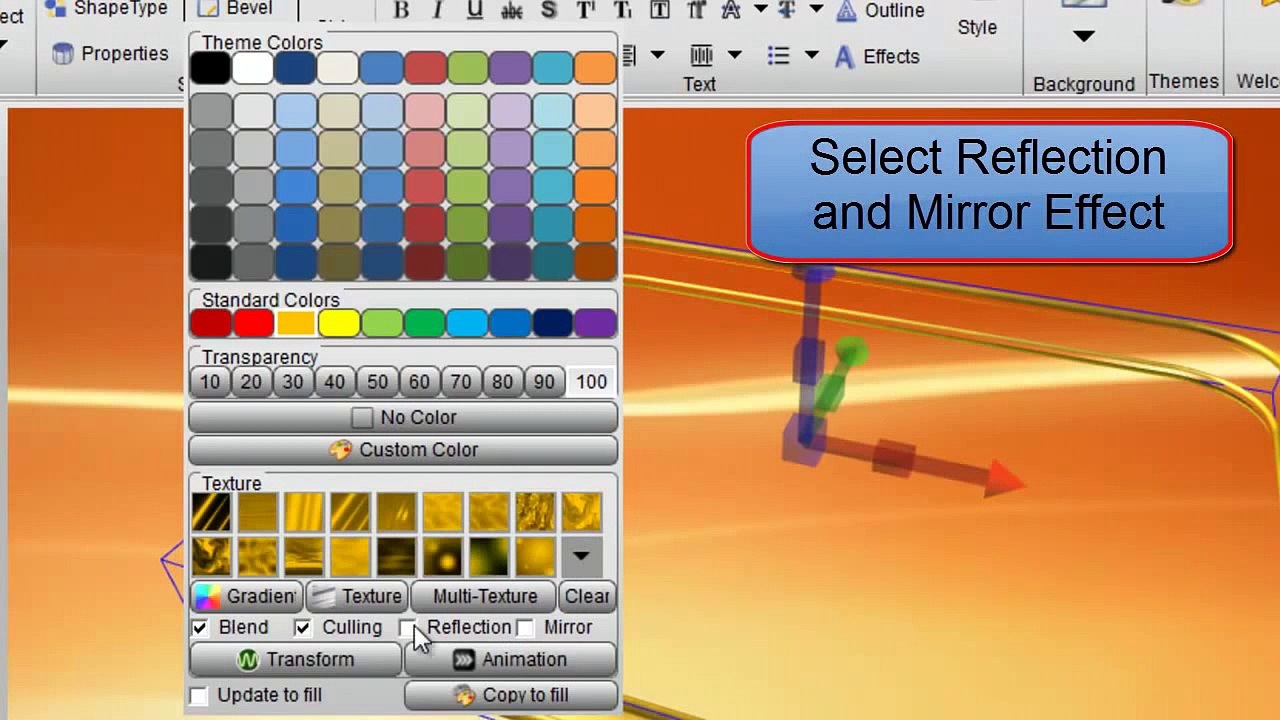Check Update to fill
The height and width of the screenshot is (720, 1280).
[199, 695]
